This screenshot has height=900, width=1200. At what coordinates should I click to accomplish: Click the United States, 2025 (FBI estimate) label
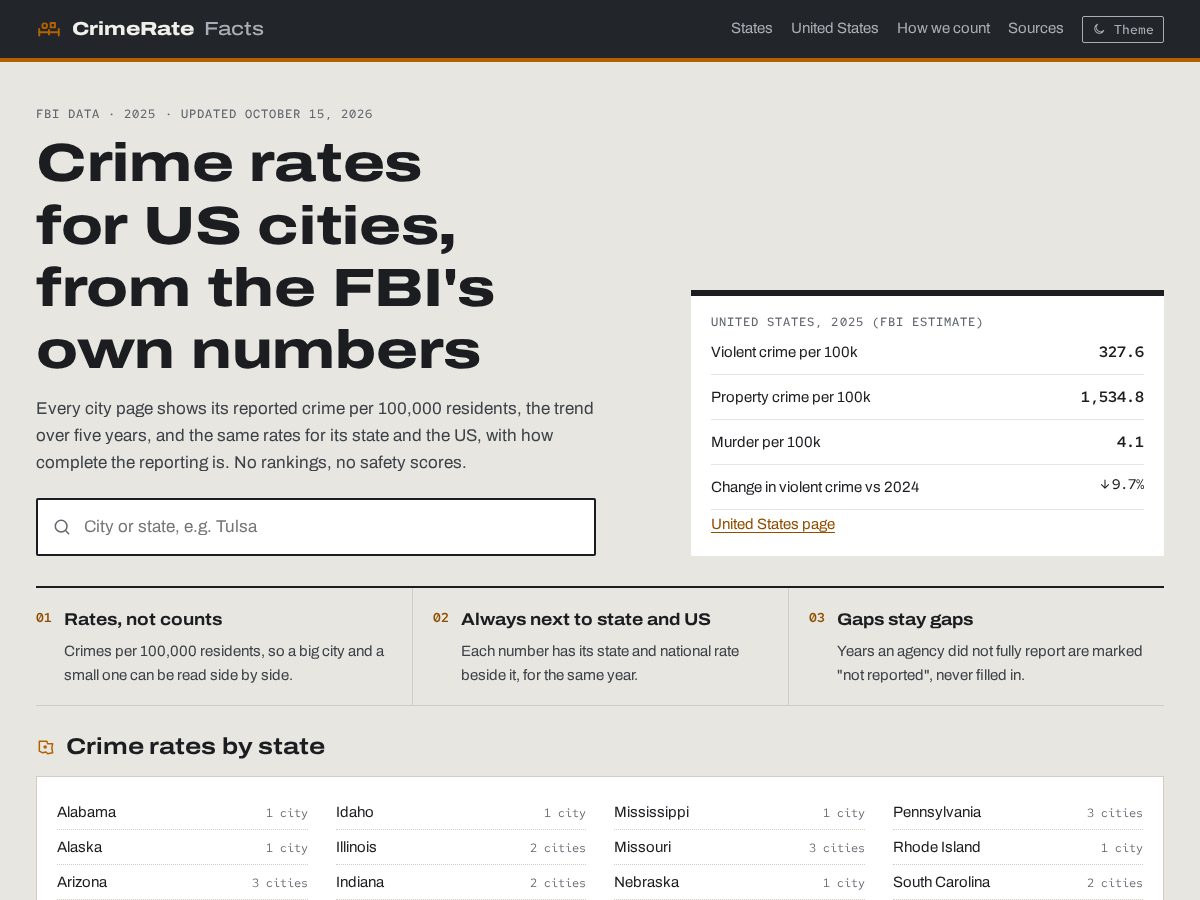(847, 322)
